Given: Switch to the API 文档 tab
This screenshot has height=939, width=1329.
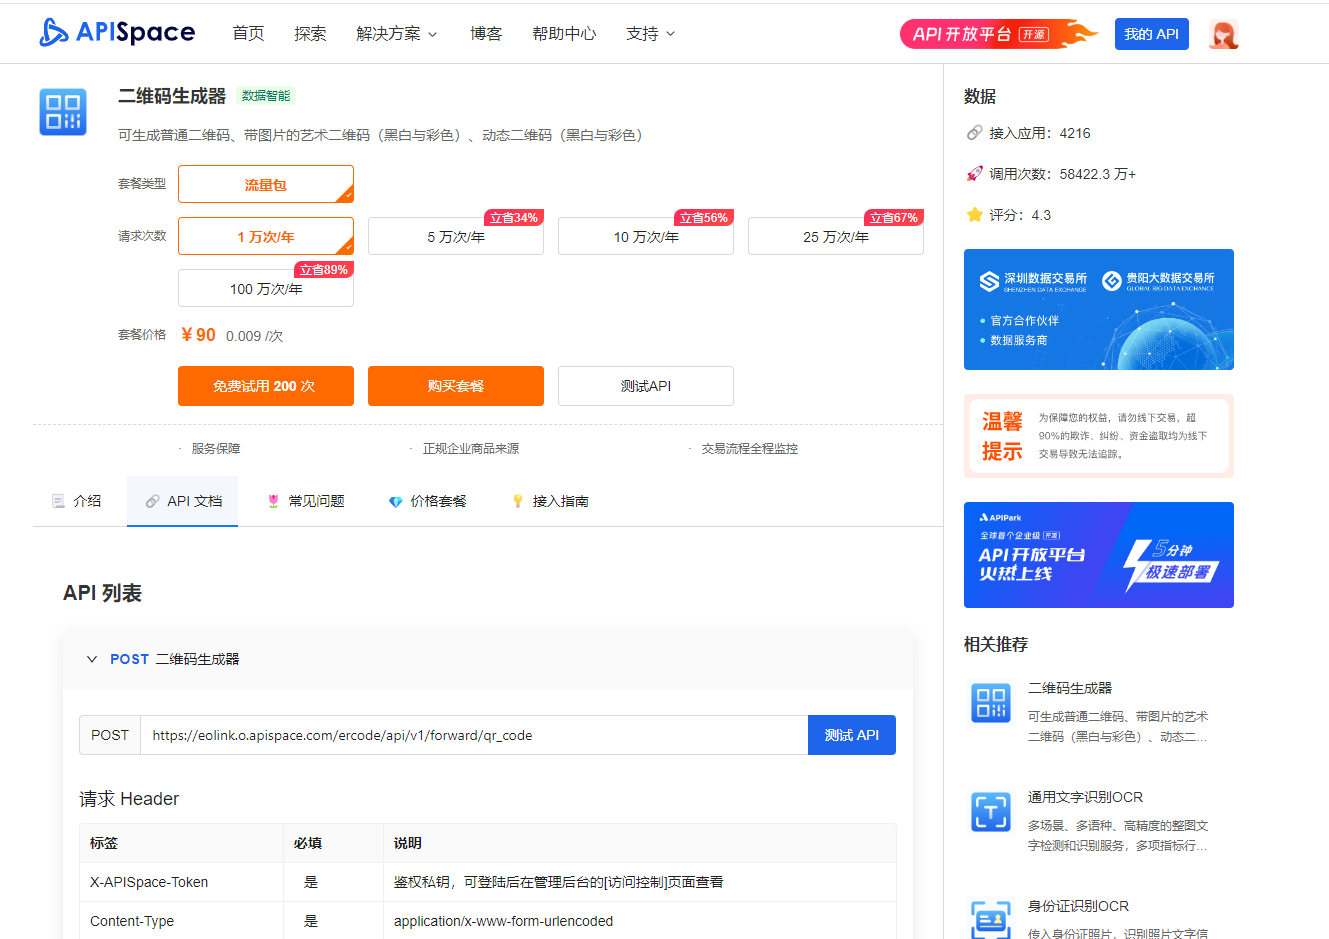Looking at the screenshot, I should (x=183, y=501).
